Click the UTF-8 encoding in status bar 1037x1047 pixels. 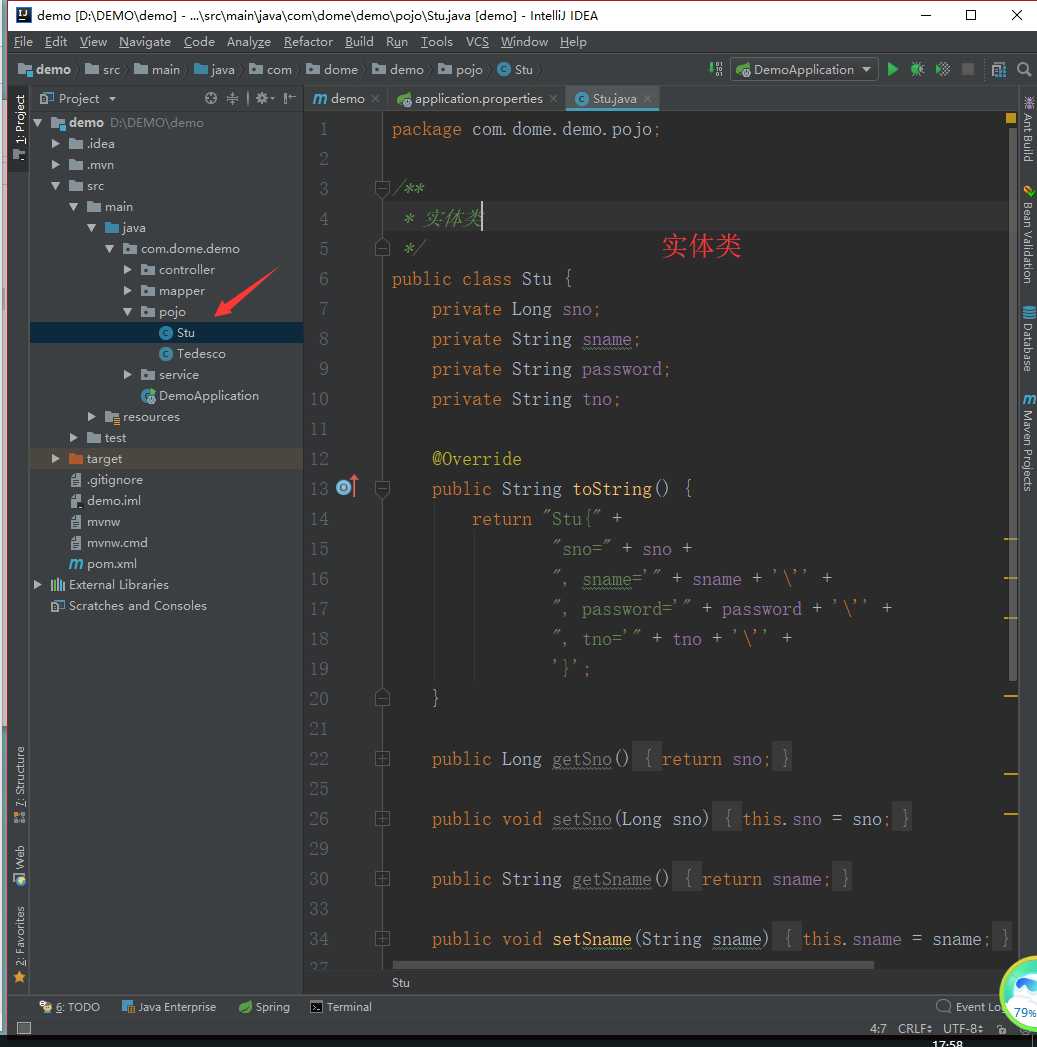(963, 1028)
